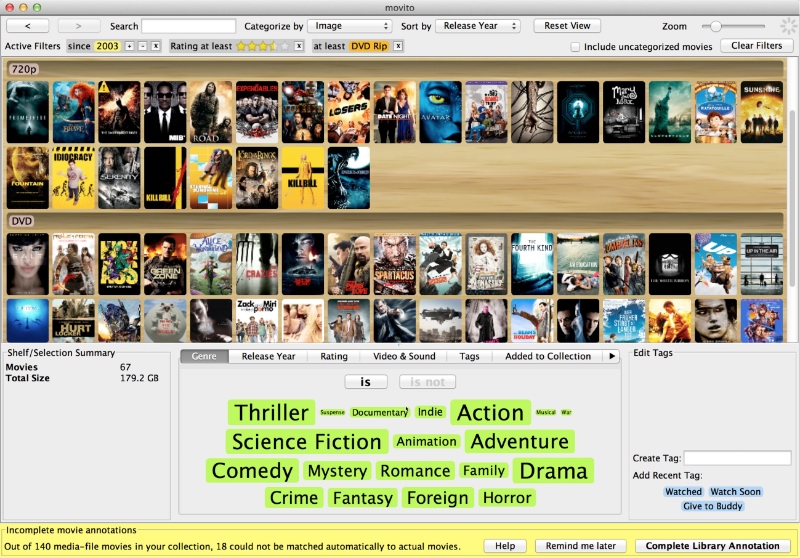Viewport: 800px width, 558px height.
Task: Switch to the Rating tab
Action: [334, 356]
